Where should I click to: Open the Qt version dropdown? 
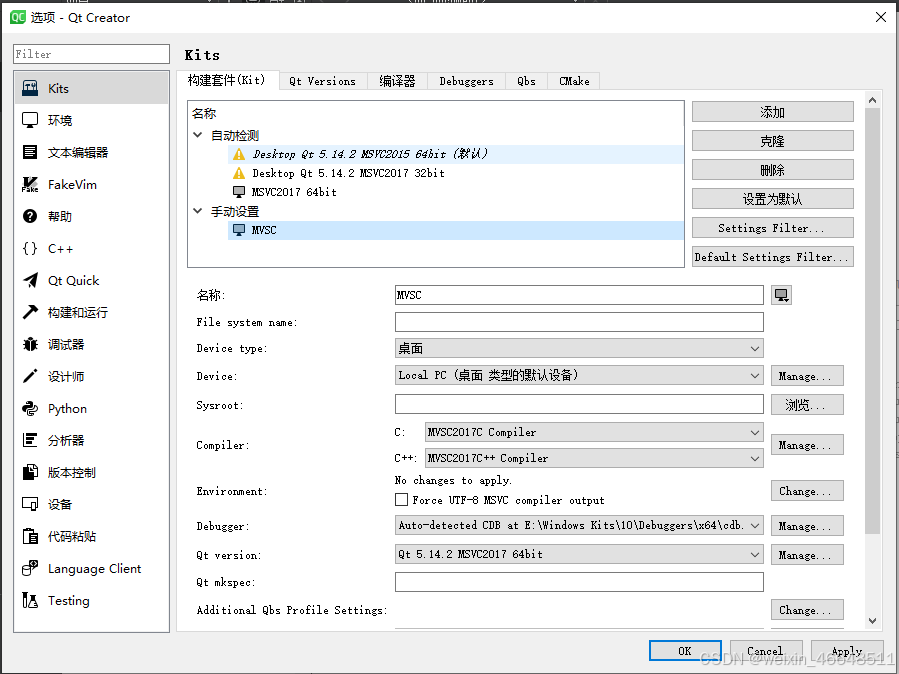coord(579,554)
